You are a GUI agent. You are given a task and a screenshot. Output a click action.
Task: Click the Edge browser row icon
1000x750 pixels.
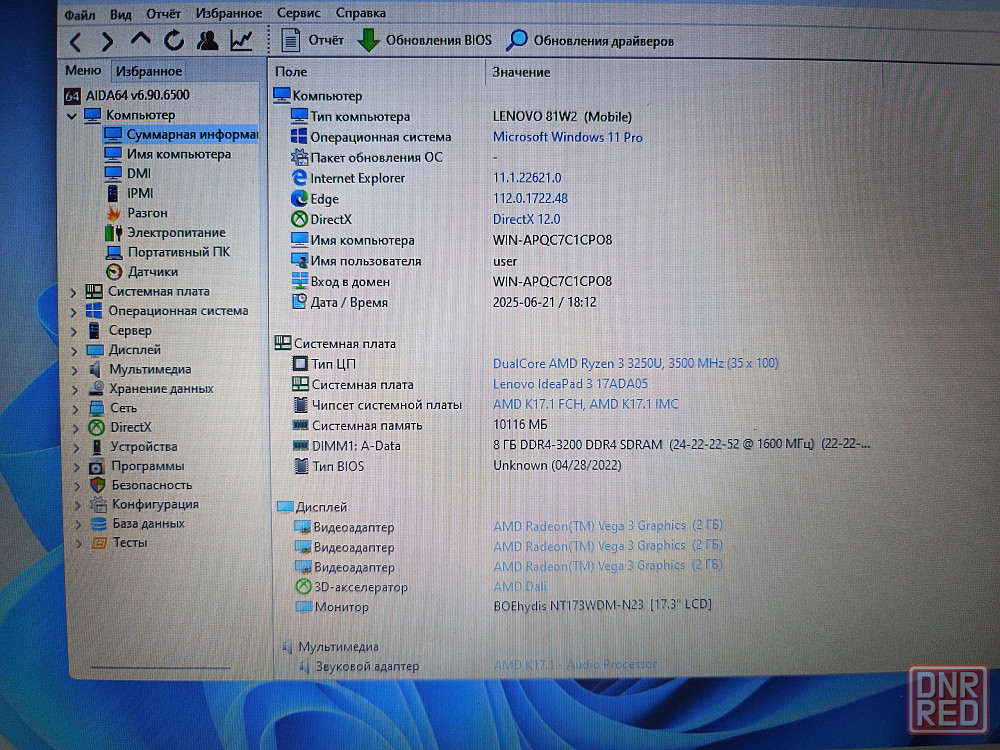(298, 198)
